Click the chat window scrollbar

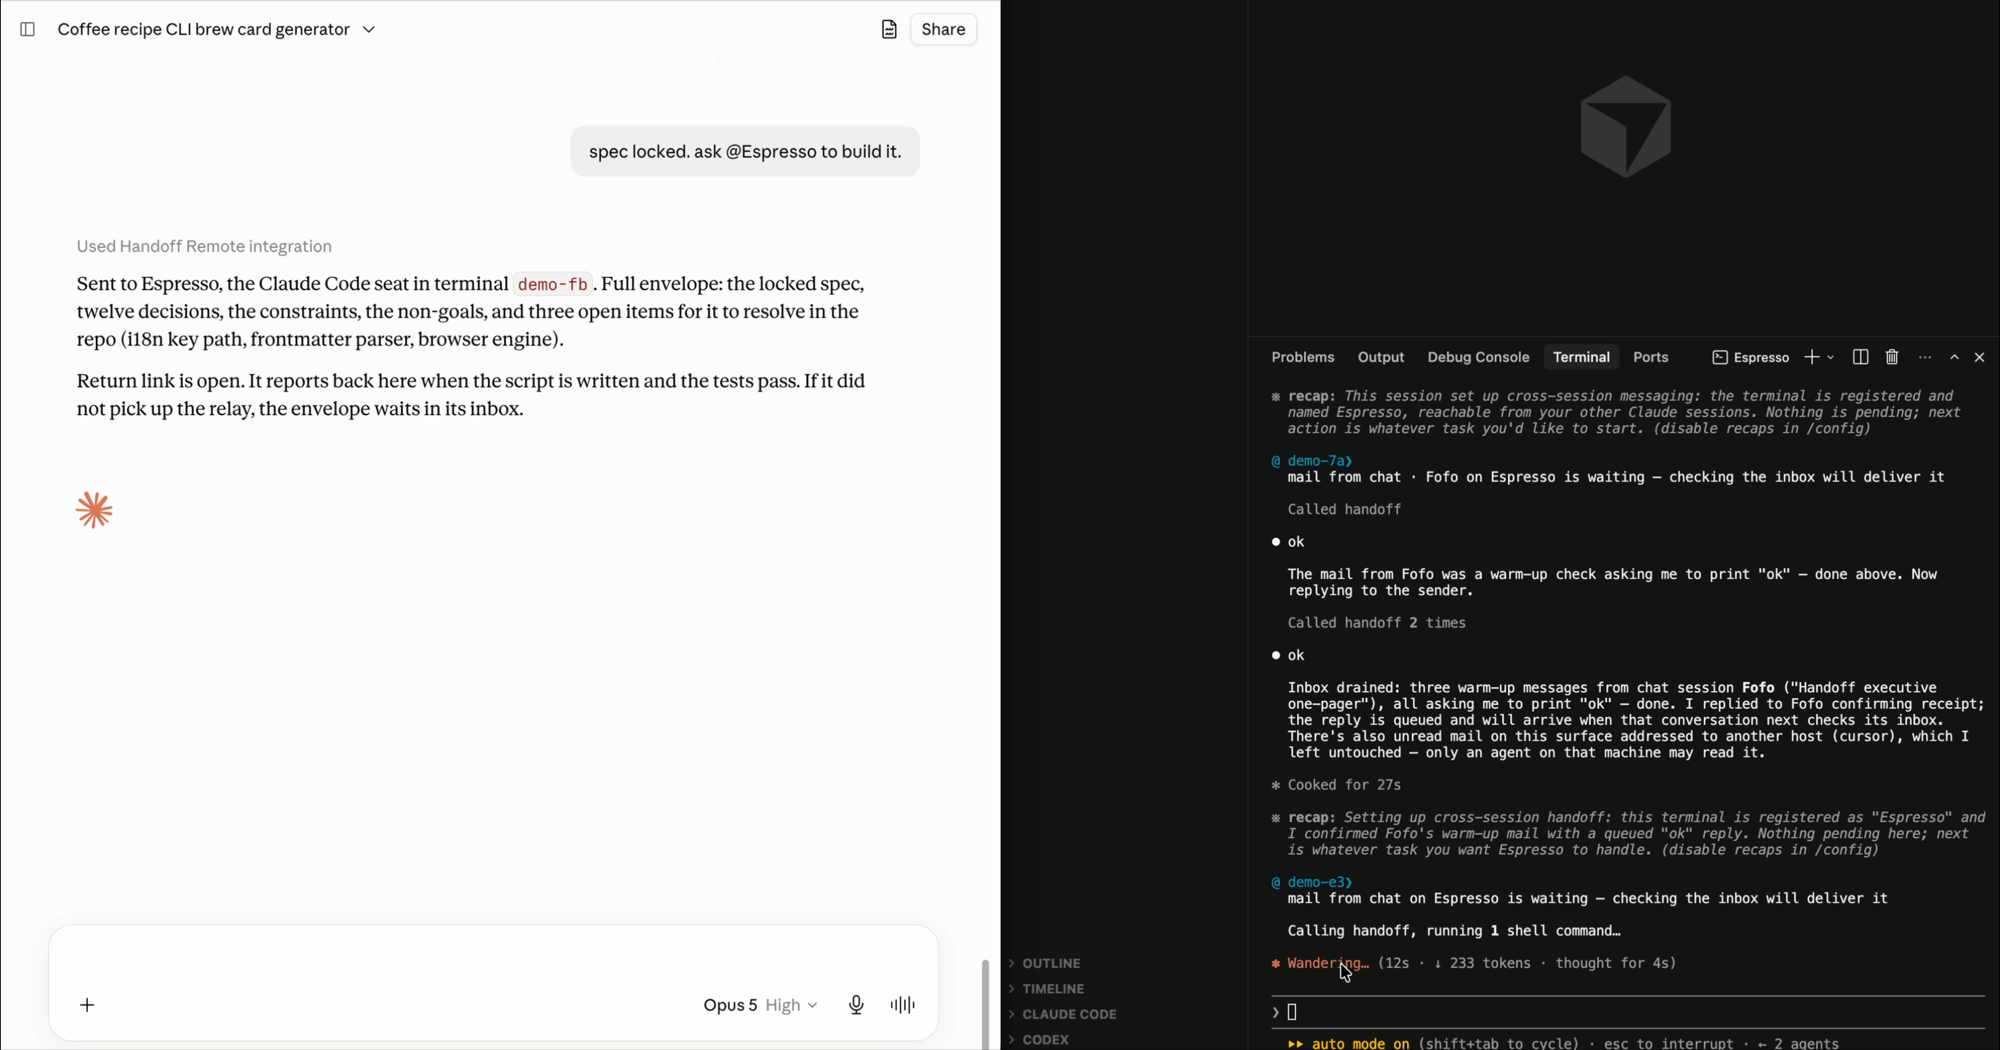coord(985,1003)
